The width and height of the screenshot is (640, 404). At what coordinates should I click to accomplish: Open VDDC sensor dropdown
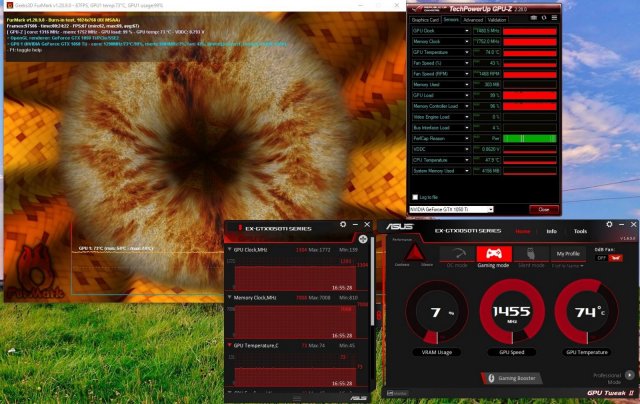[467, 149]
